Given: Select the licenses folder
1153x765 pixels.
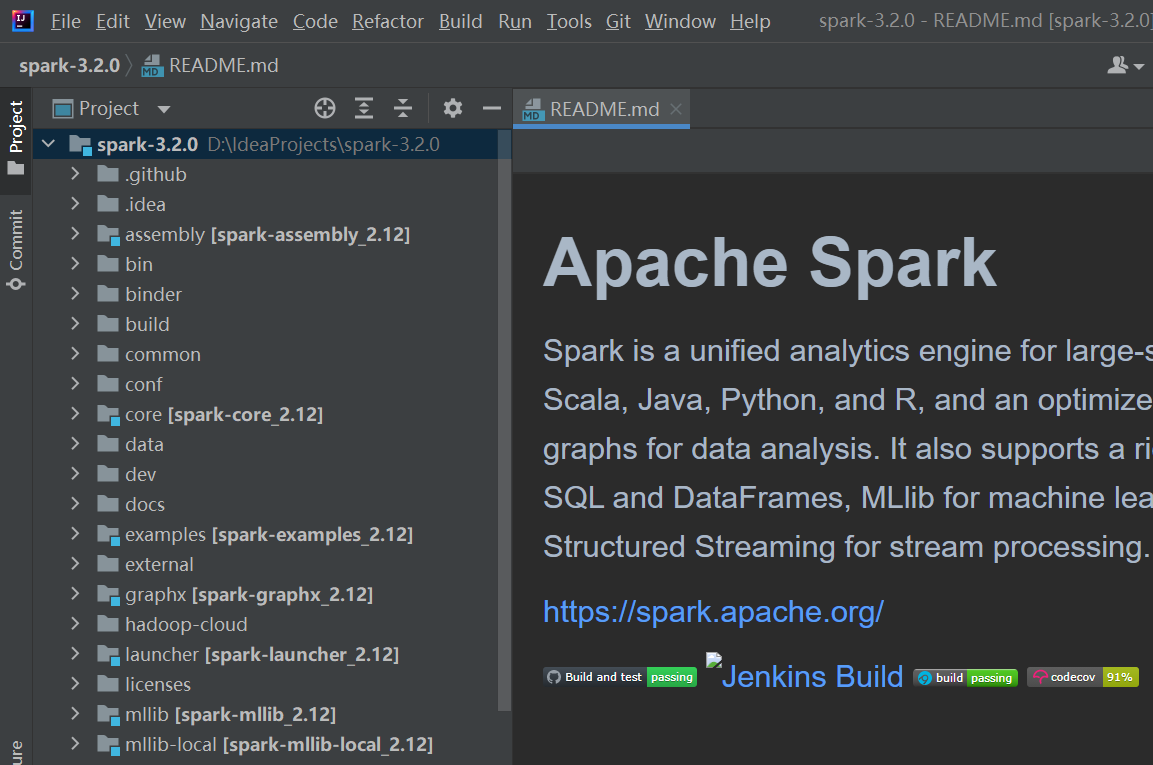Looking at the screenshot, I should 157,685.
